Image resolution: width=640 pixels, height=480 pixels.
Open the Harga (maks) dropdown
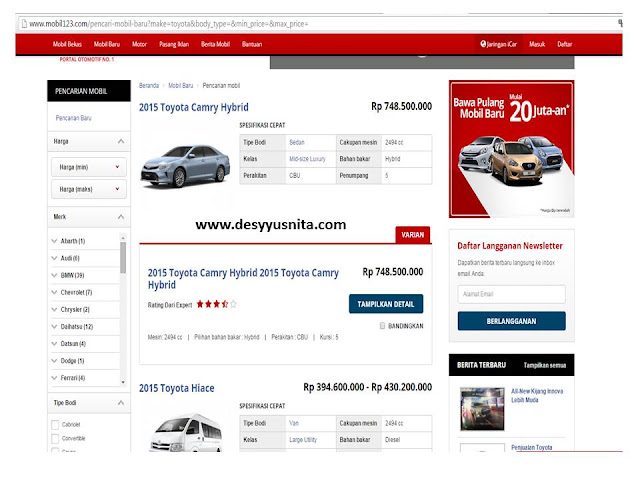(x=89, y=189)
